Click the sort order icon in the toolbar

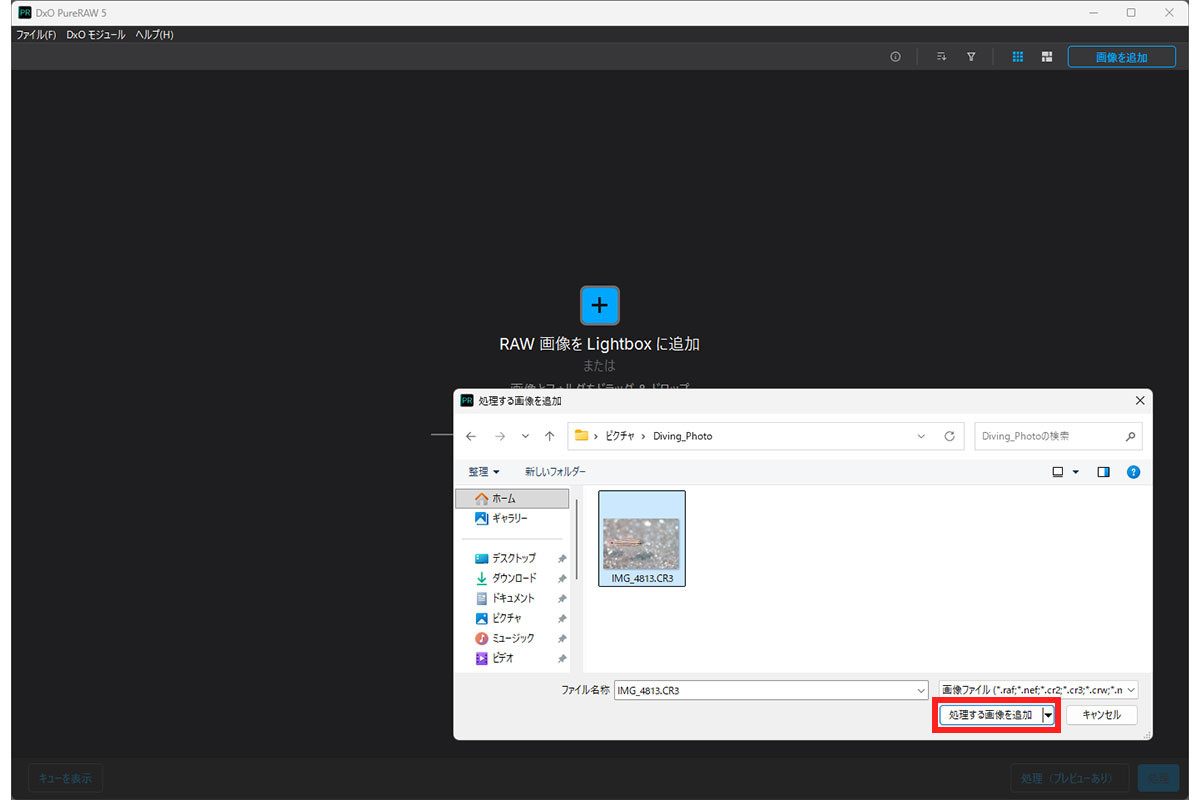(x=941, y=57)
